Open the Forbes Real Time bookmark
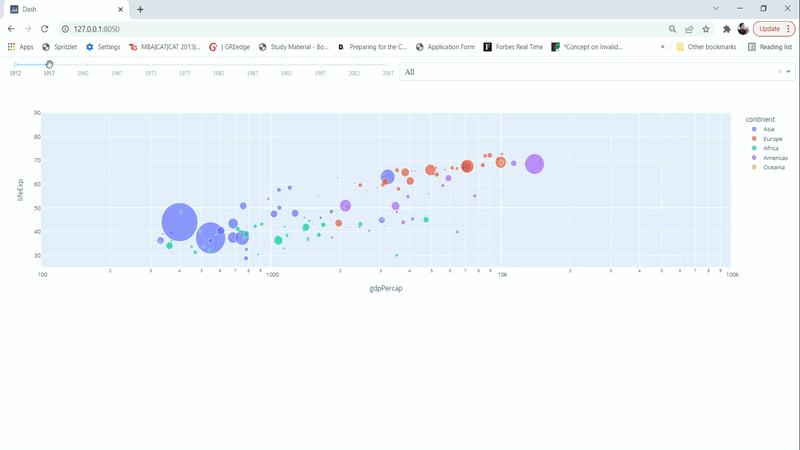800x450 pixels. 513,47
